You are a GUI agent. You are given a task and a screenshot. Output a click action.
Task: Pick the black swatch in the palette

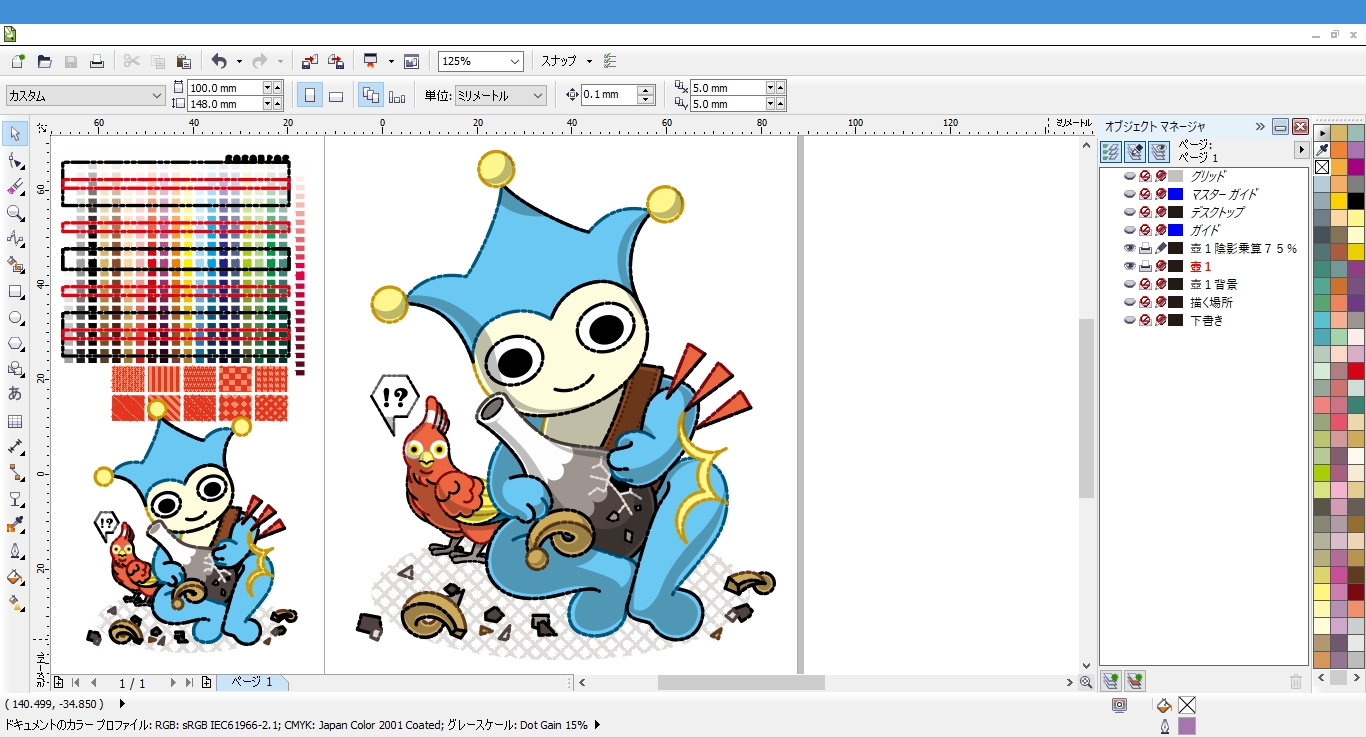[1355, 201]
